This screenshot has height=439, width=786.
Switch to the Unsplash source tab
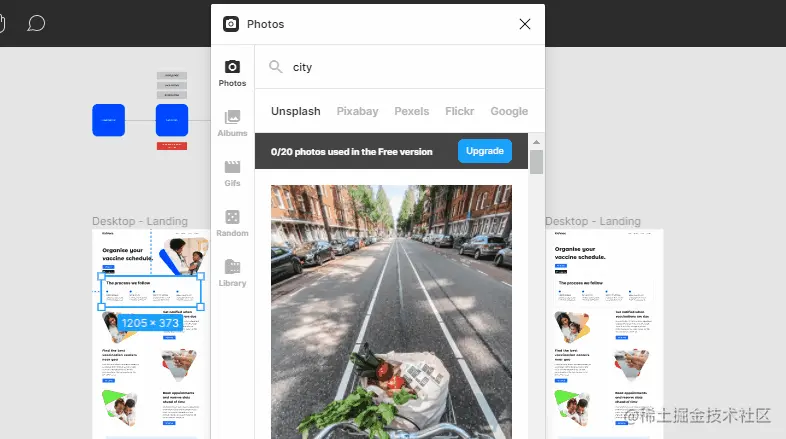[296, 111]
